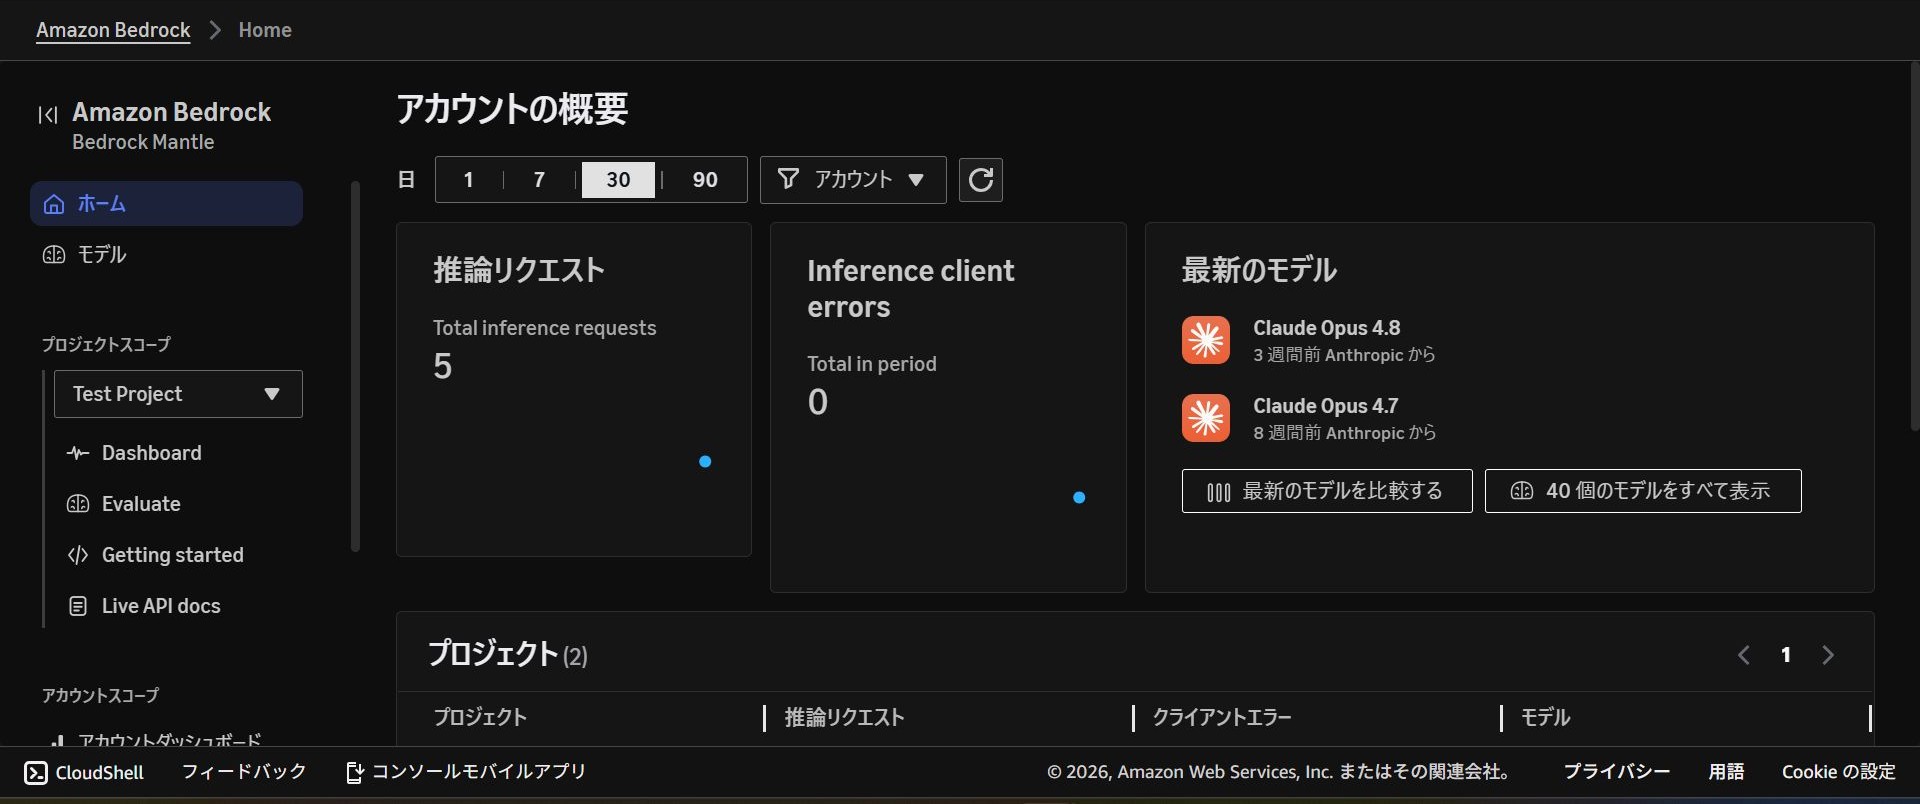
Task: Select the 7 day range
Action: click(x=539, y=180)
